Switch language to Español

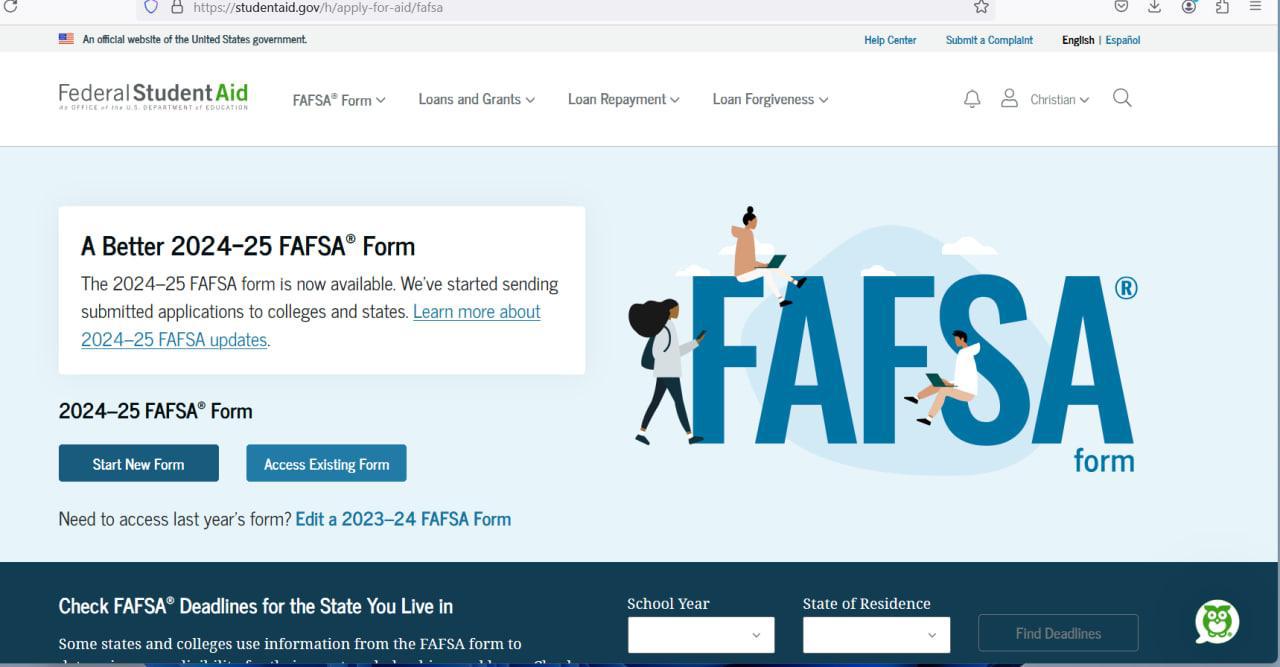point(1122,40)
